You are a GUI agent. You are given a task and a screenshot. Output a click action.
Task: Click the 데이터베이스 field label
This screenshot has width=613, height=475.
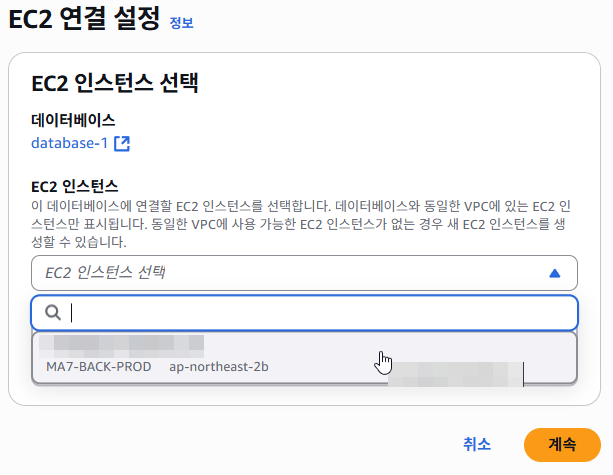73,120
